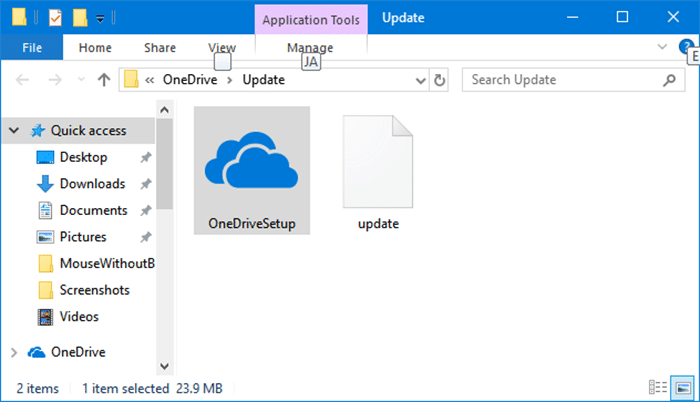The width and height of the screenshot is (700, 402).
Task: Show hidden breadcrumb path with double chevron
Action: pyautogui.click(x=150, y=80)
